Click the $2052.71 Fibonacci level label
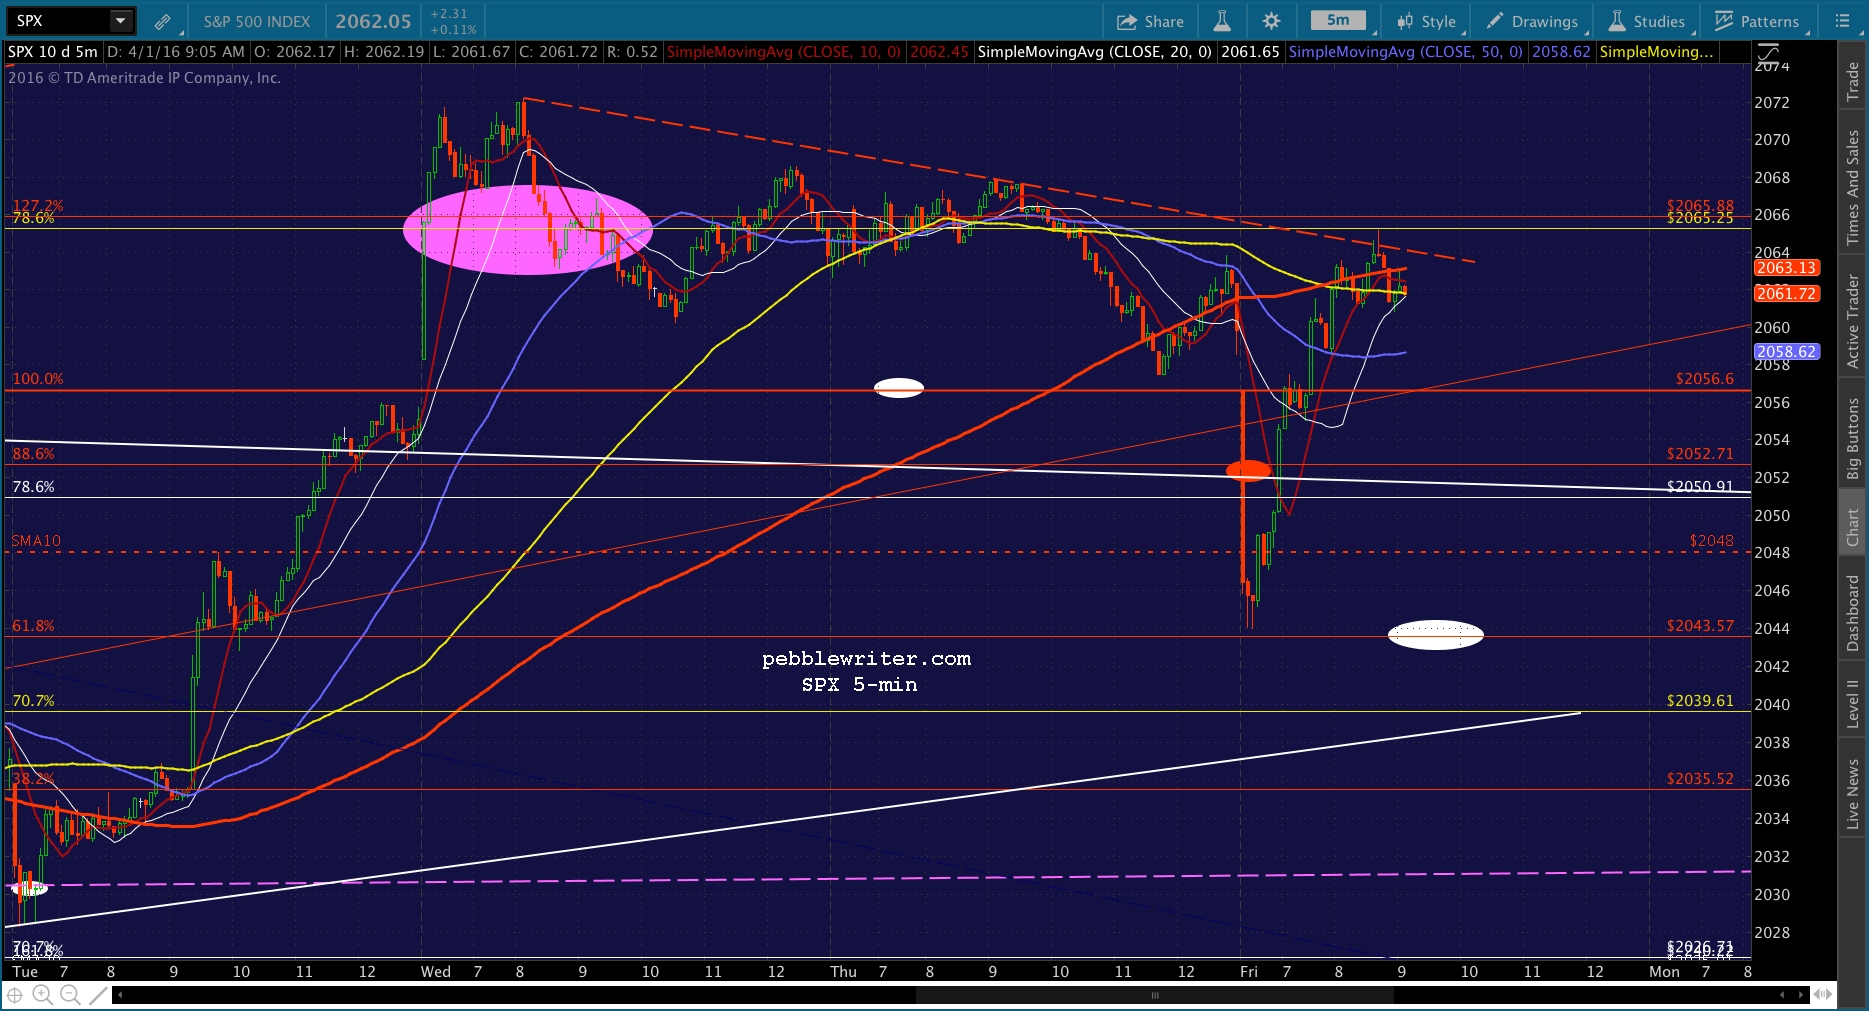The image size is (1869, 1011). coord(1700,454)
